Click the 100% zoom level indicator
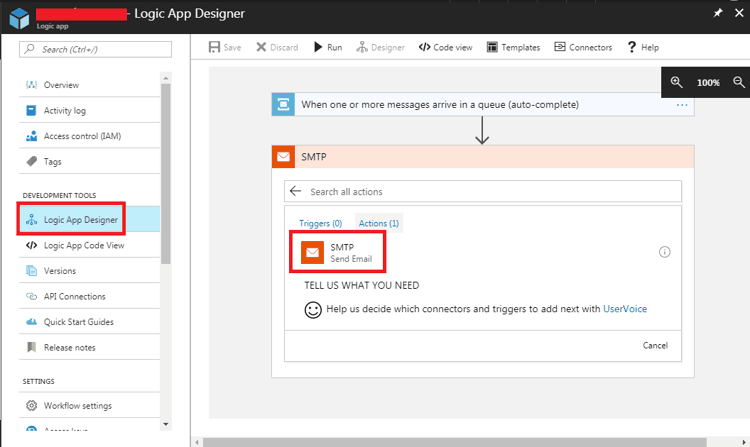This screenshot has height=447, width=750. click(708, 82)
